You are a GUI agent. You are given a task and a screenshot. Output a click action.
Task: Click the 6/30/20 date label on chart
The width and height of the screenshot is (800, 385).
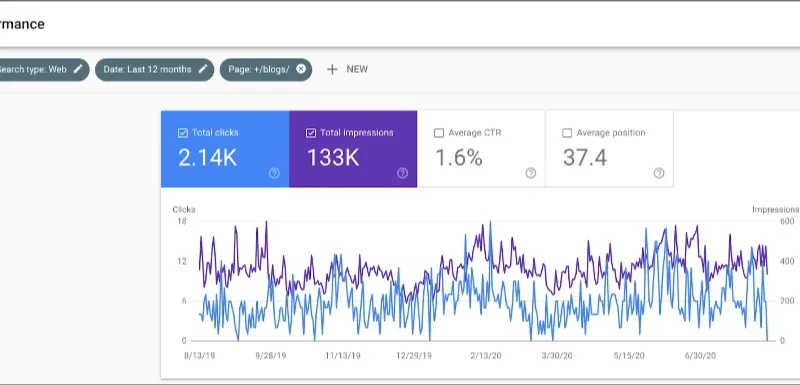701,355
